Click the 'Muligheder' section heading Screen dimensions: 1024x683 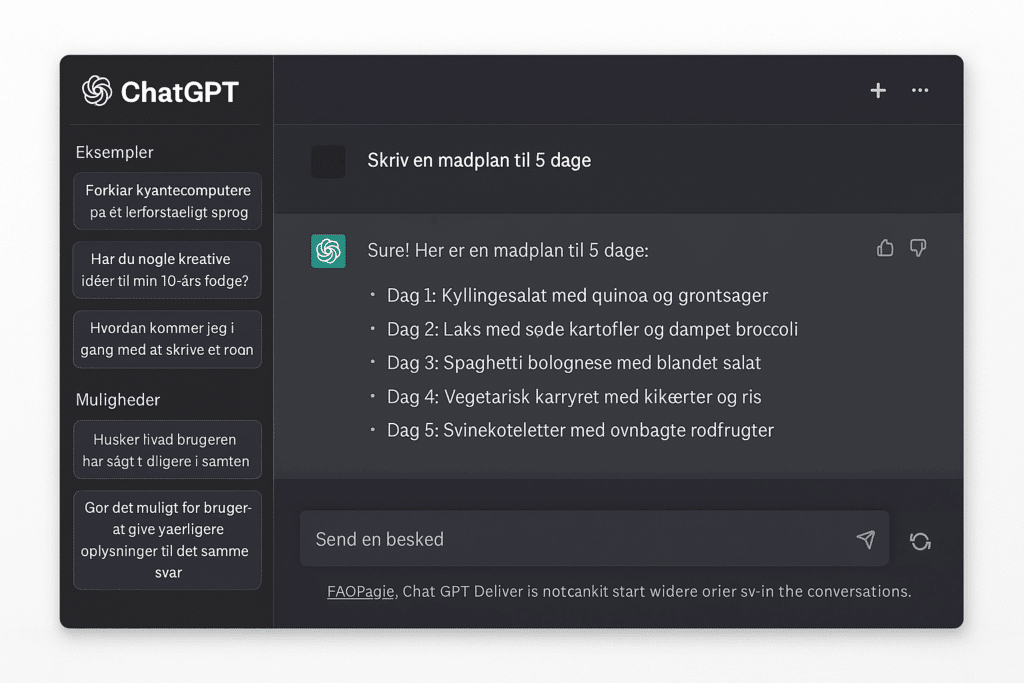pos(118,399)
